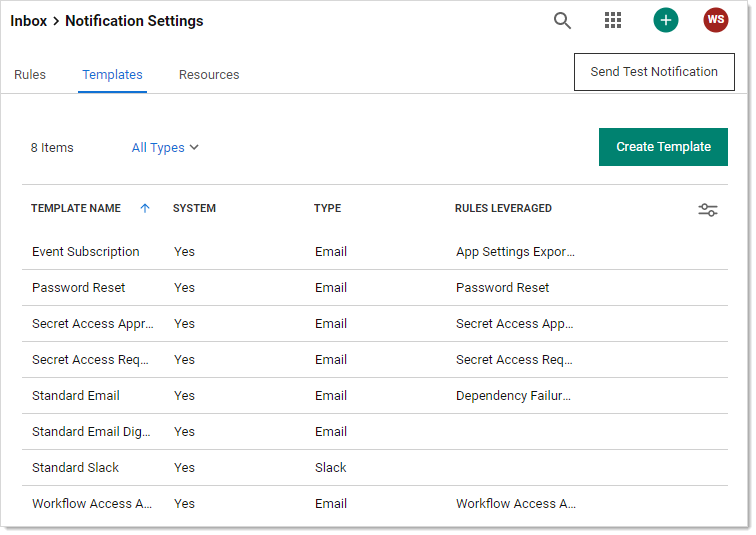Go back to Inbox breadcrumb
This screenshot has height=535, width=756.
tap(28, 21)
